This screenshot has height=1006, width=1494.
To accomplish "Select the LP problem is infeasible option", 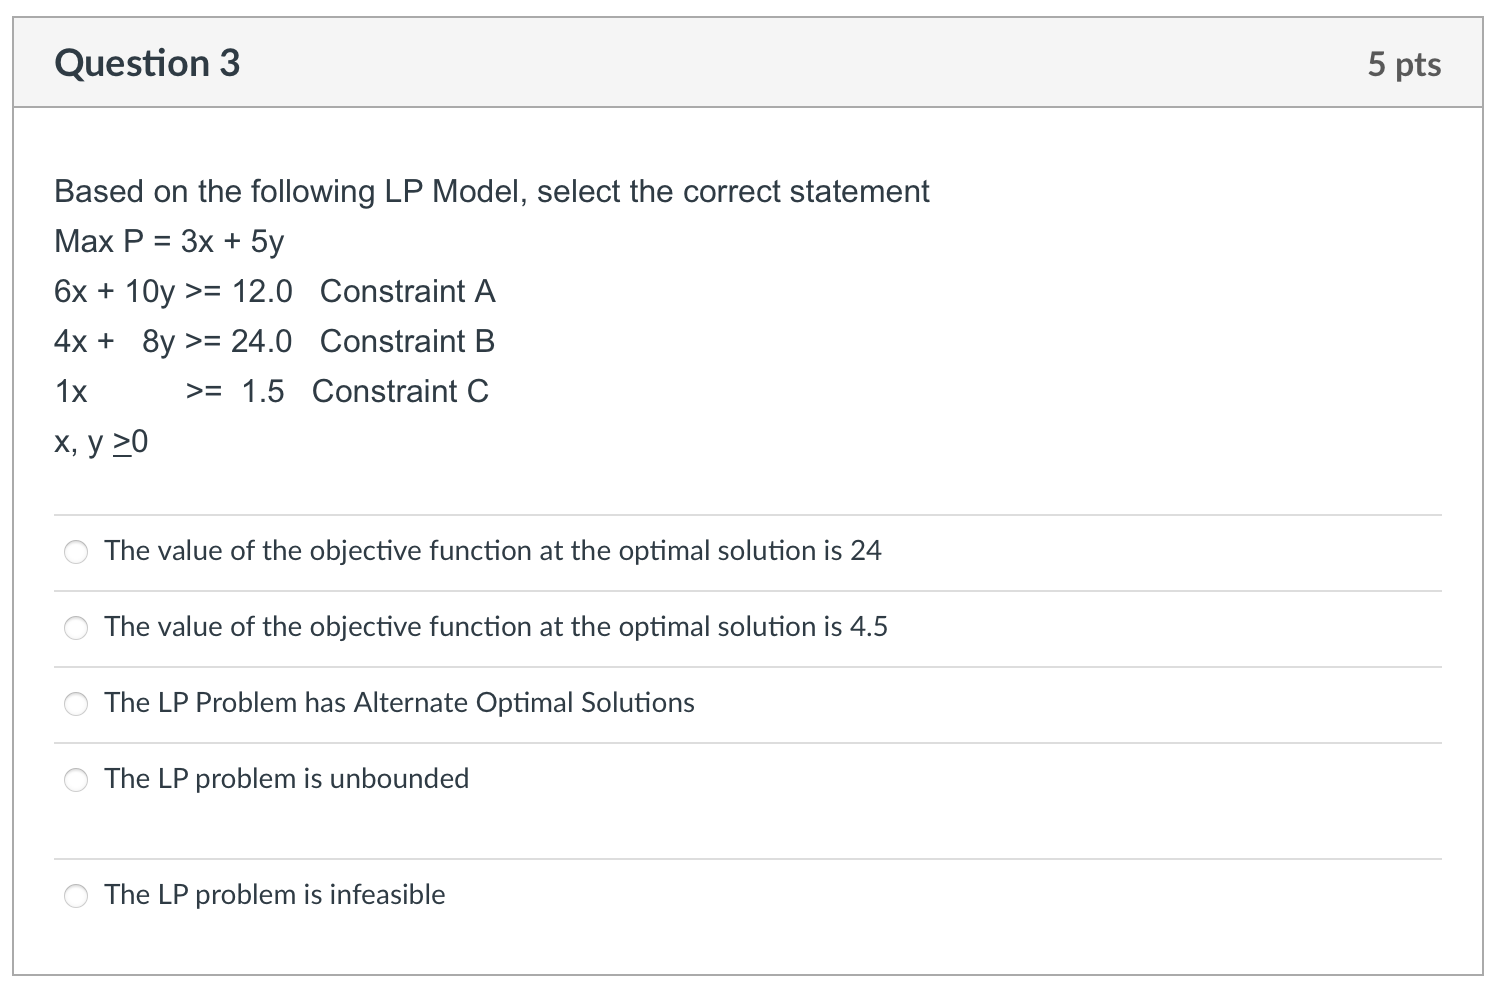I will [76, 896].
